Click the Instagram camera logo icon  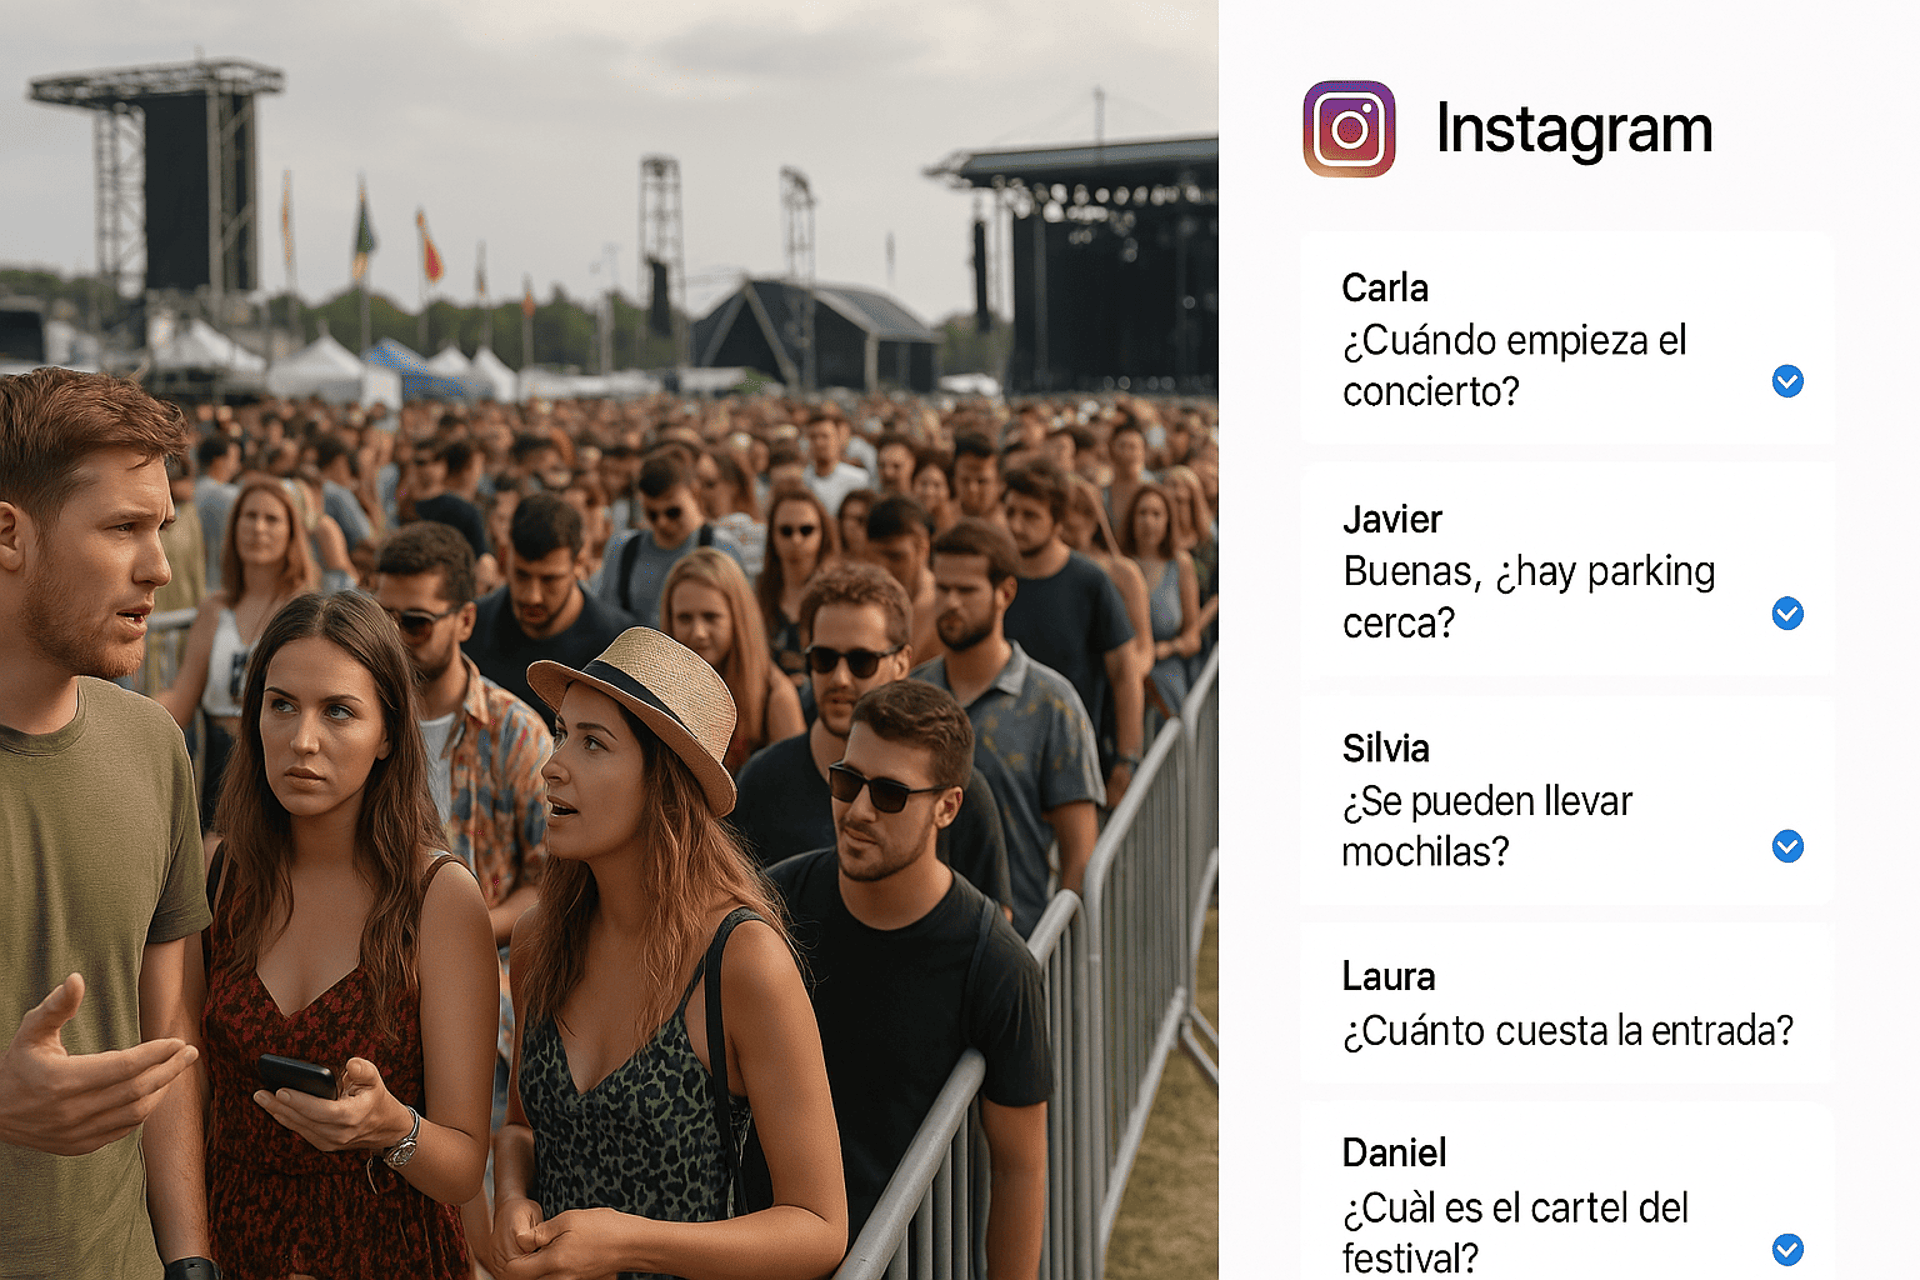[x=1349, y=129]
